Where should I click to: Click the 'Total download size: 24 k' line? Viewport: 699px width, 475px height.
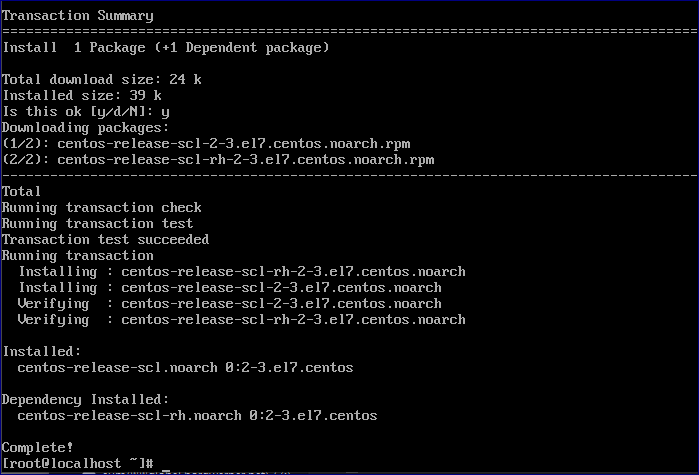[102, 80]
